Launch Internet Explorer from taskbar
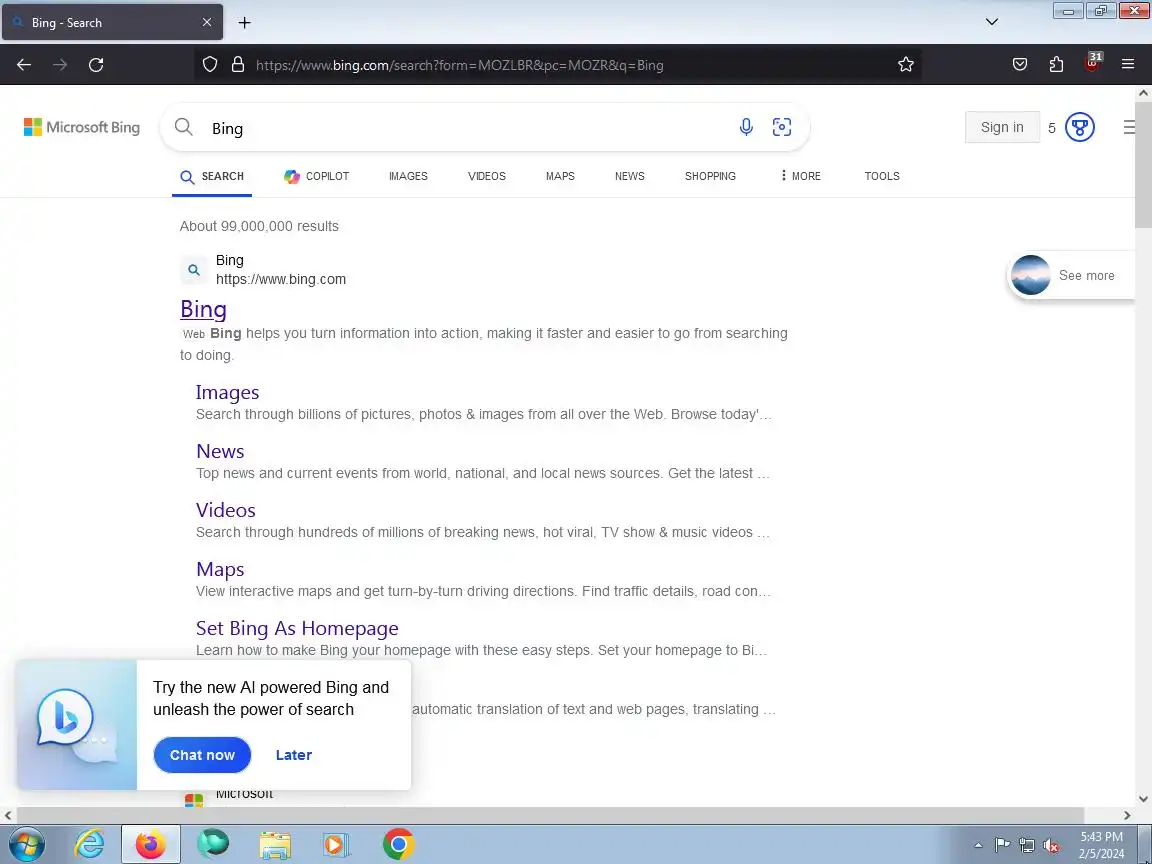The height and width of the screenshot is (864, 1152). point(90,845)
